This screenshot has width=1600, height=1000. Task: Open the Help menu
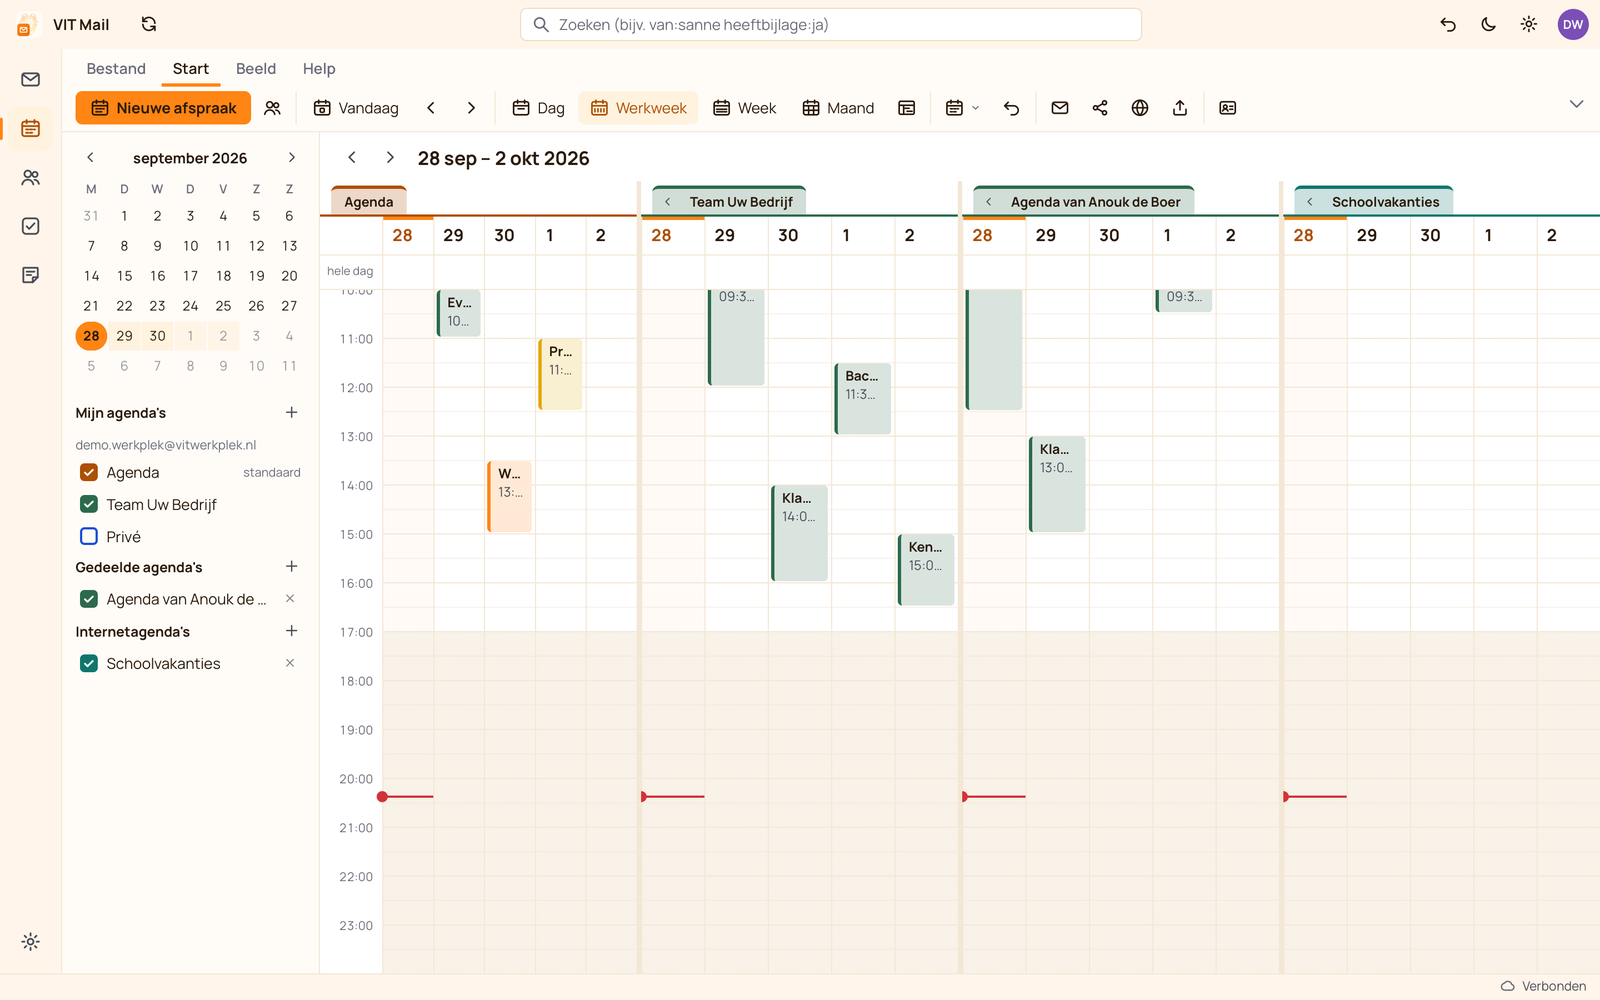click(319, 69)
